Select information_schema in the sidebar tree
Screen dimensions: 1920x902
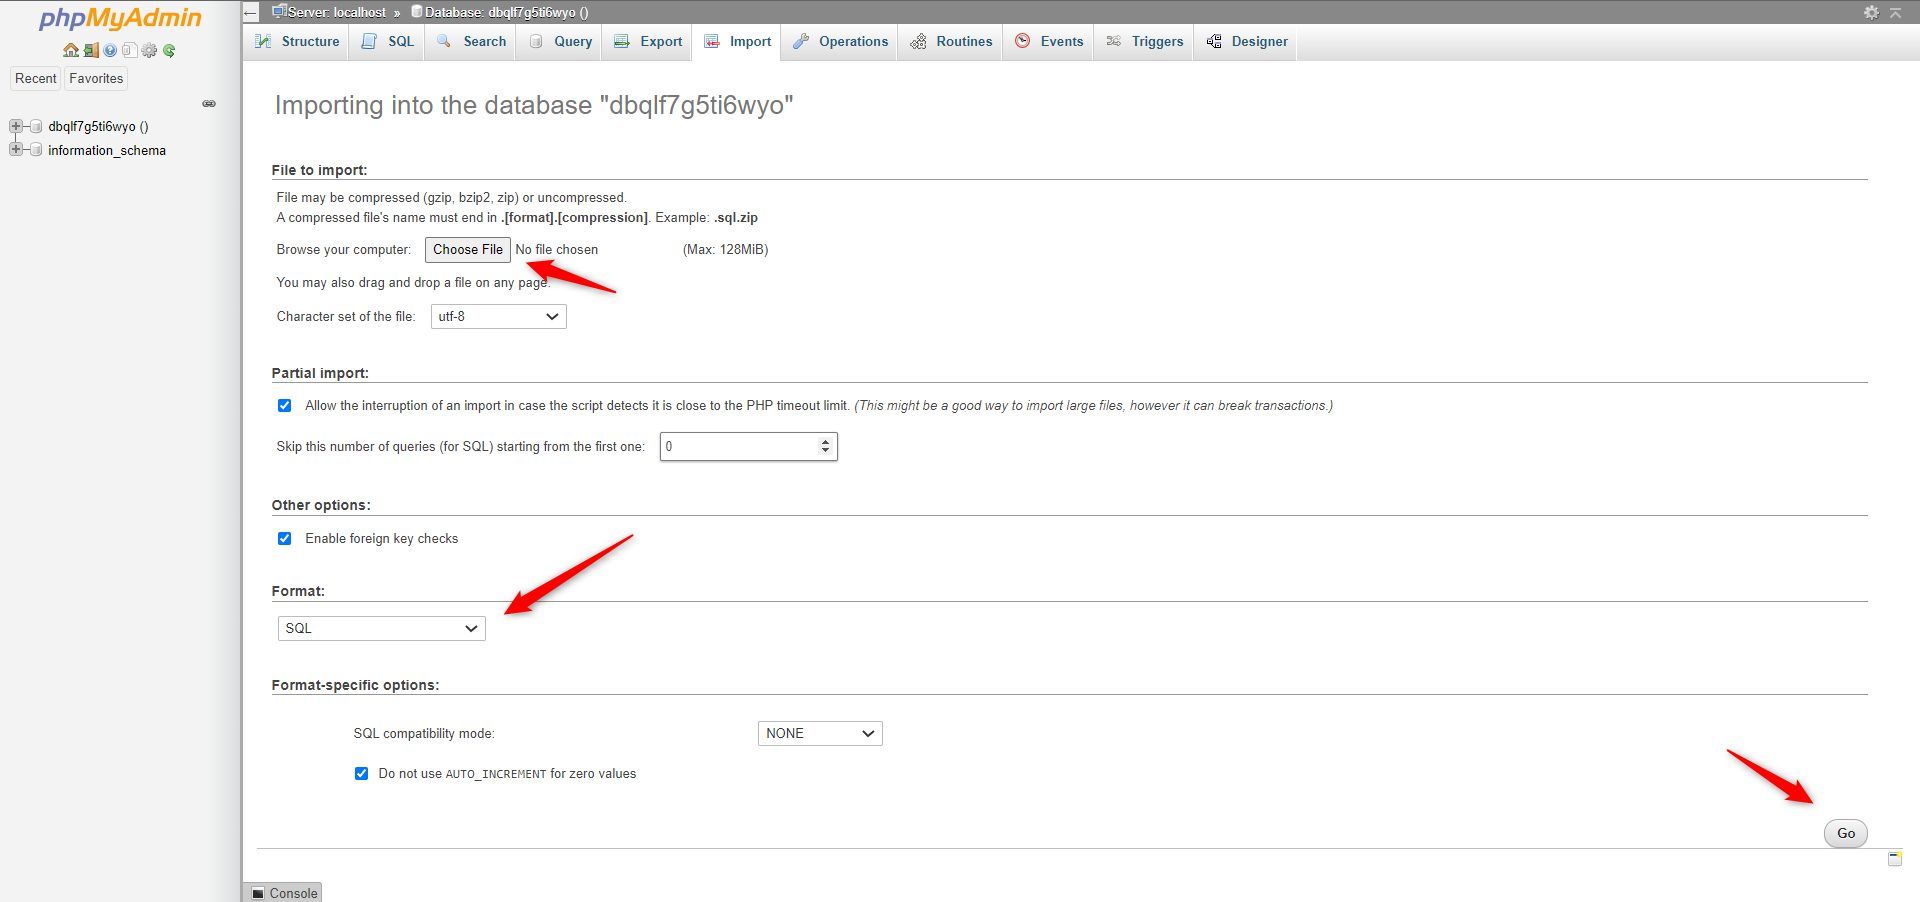click(x=107, y=150)
